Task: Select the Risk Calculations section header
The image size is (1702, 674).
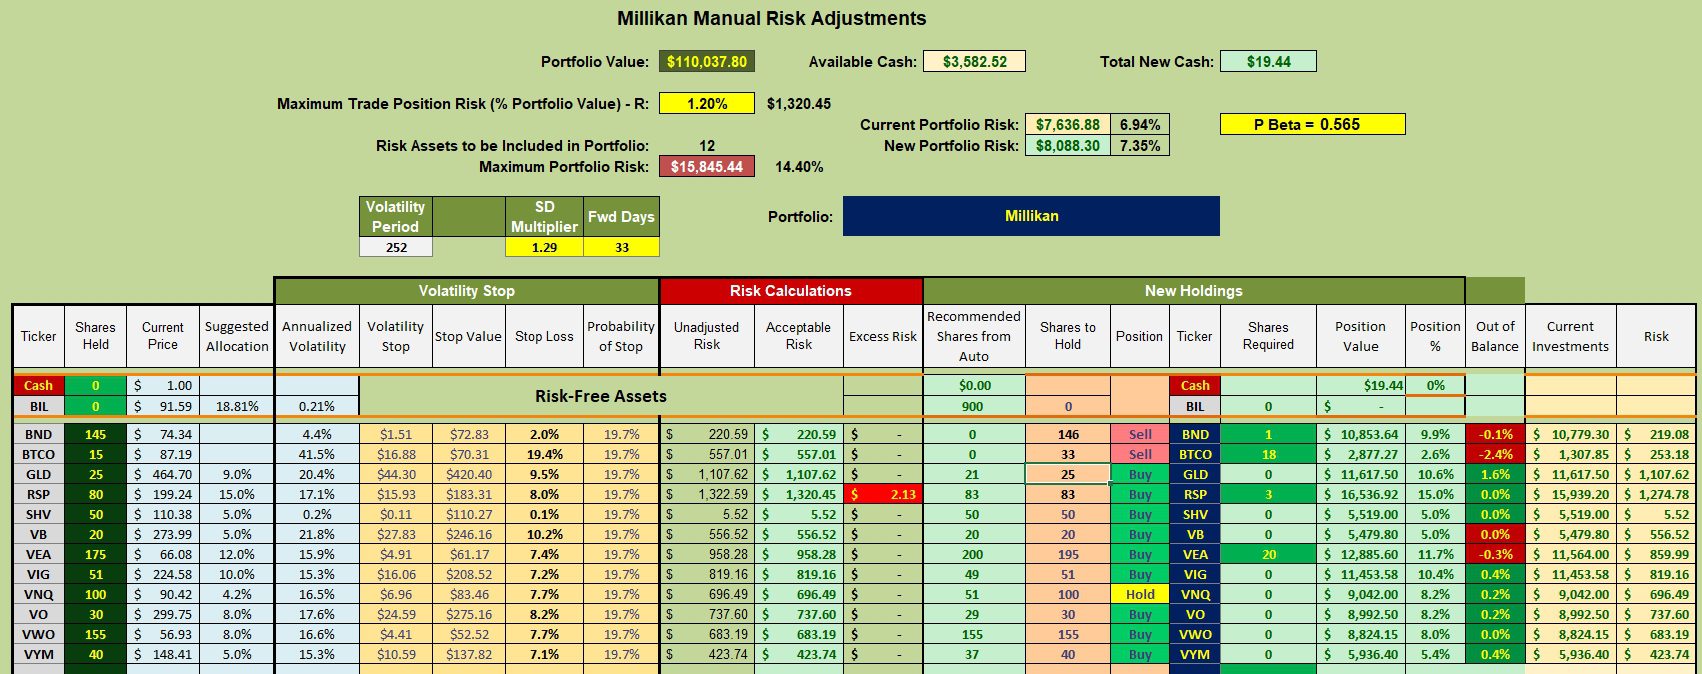Action: (790, 291)
